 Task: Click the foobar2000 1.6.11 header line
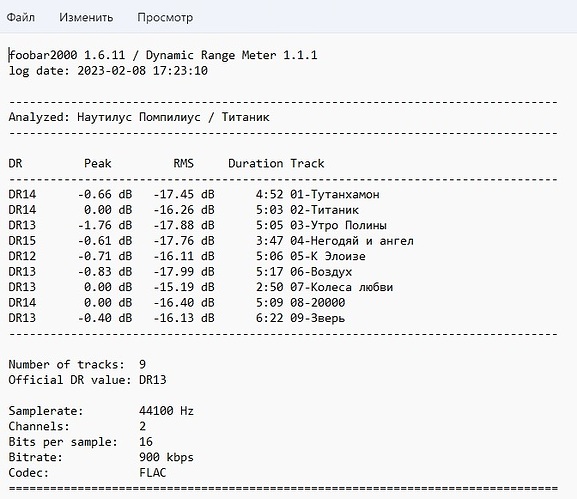(x=163, y=55)
